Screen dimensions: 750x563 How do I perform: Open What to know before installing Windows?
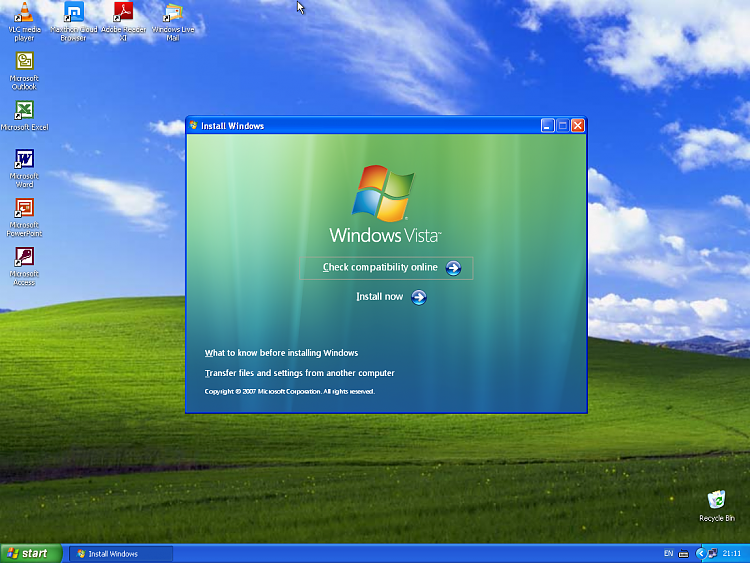pyautogui.click(x=281, y=353)
